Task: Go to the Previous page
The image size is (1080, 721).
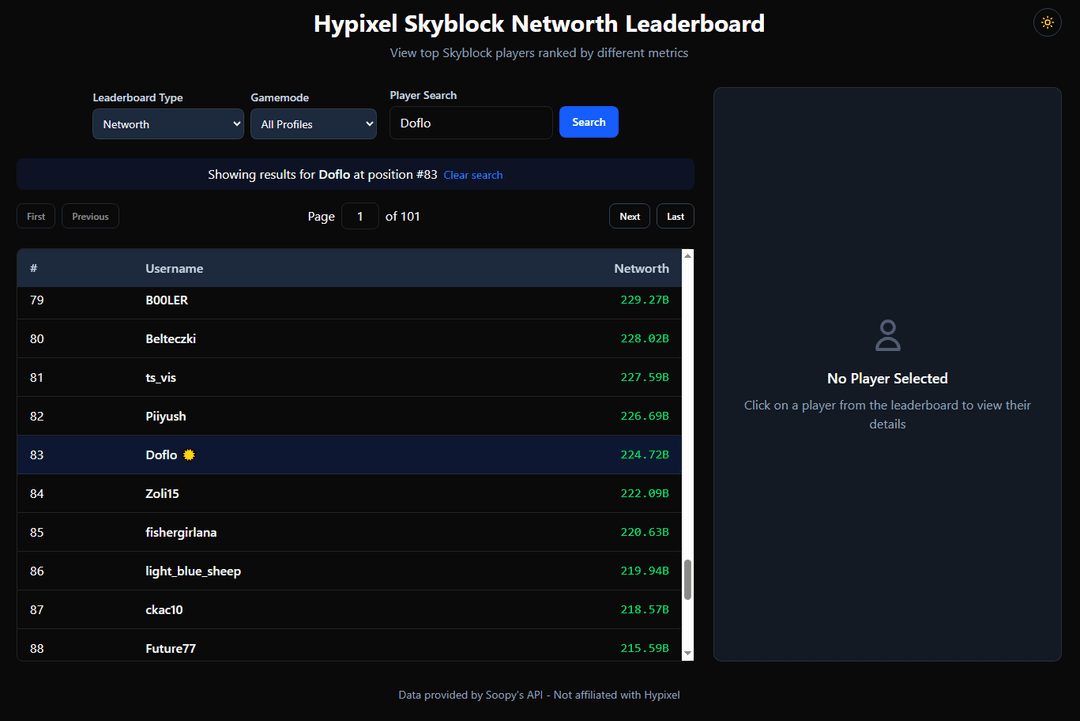Action: (90, 216)
